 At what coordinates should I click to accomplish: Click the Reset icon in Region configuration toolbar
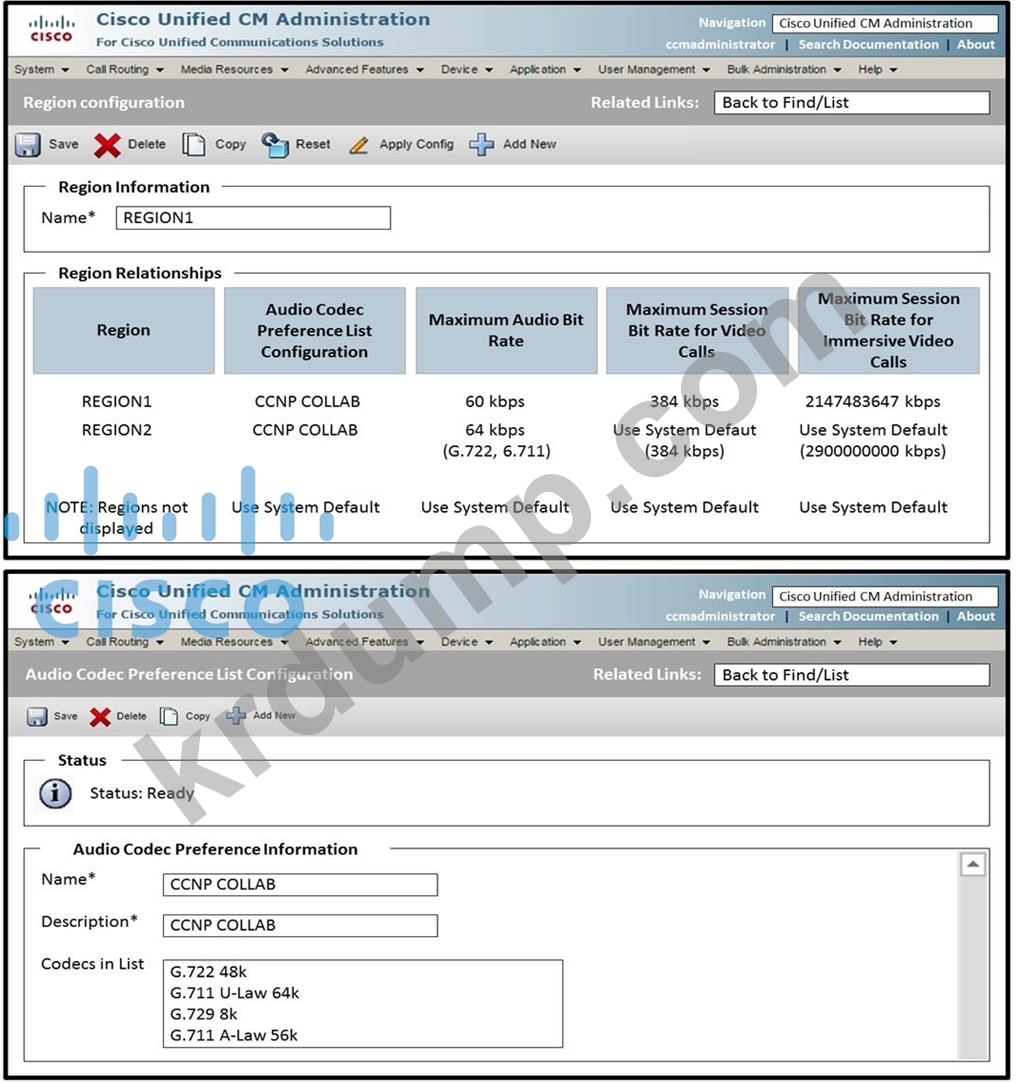point(275,145)
